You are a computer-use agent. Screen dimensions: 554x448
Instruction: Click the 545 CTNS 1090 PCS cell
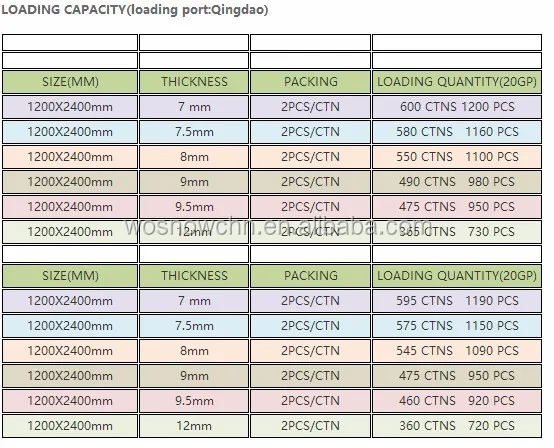[x=457, y=351]
